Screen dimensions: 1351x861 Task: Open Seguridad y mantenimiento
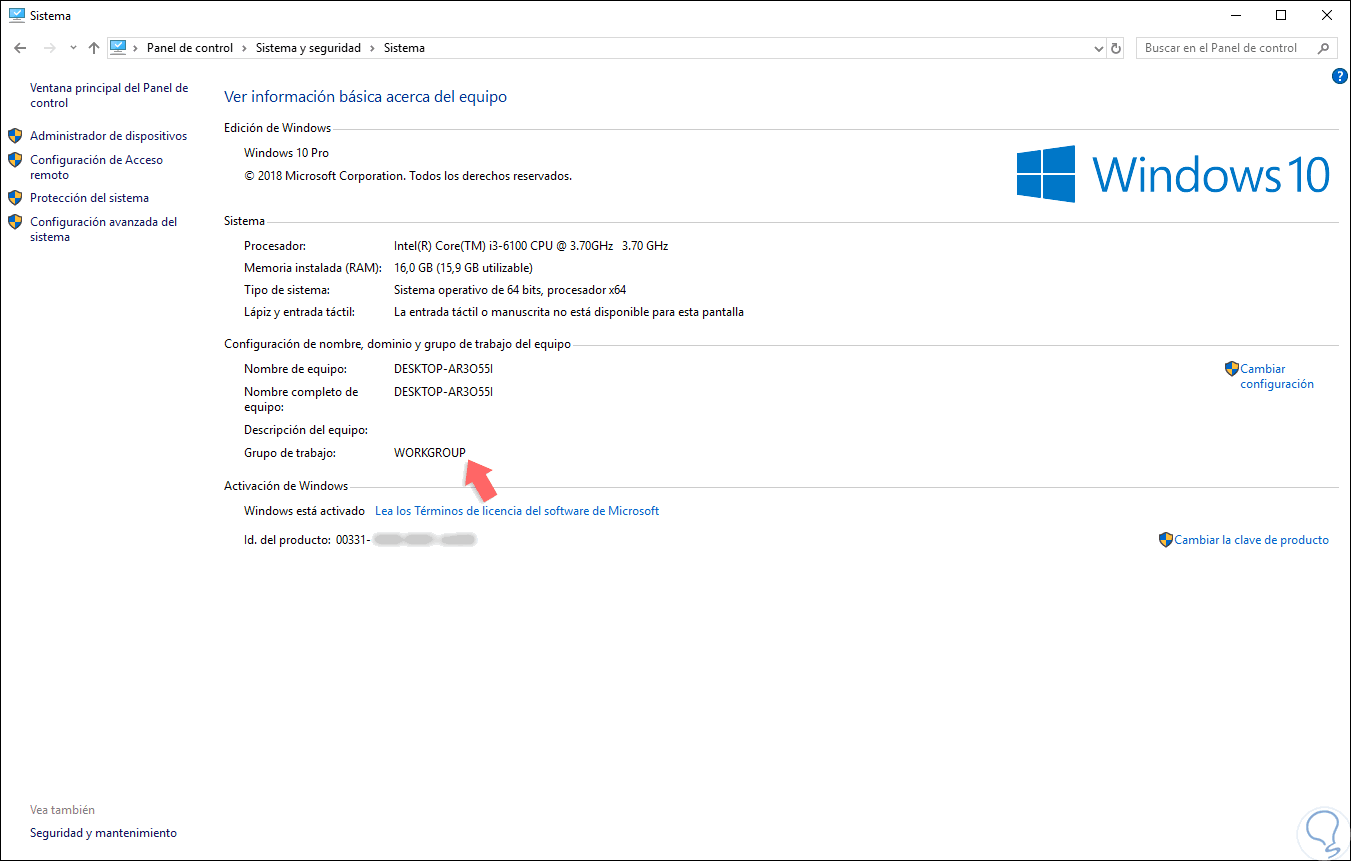pyautogui.click(x=103, y=833)
